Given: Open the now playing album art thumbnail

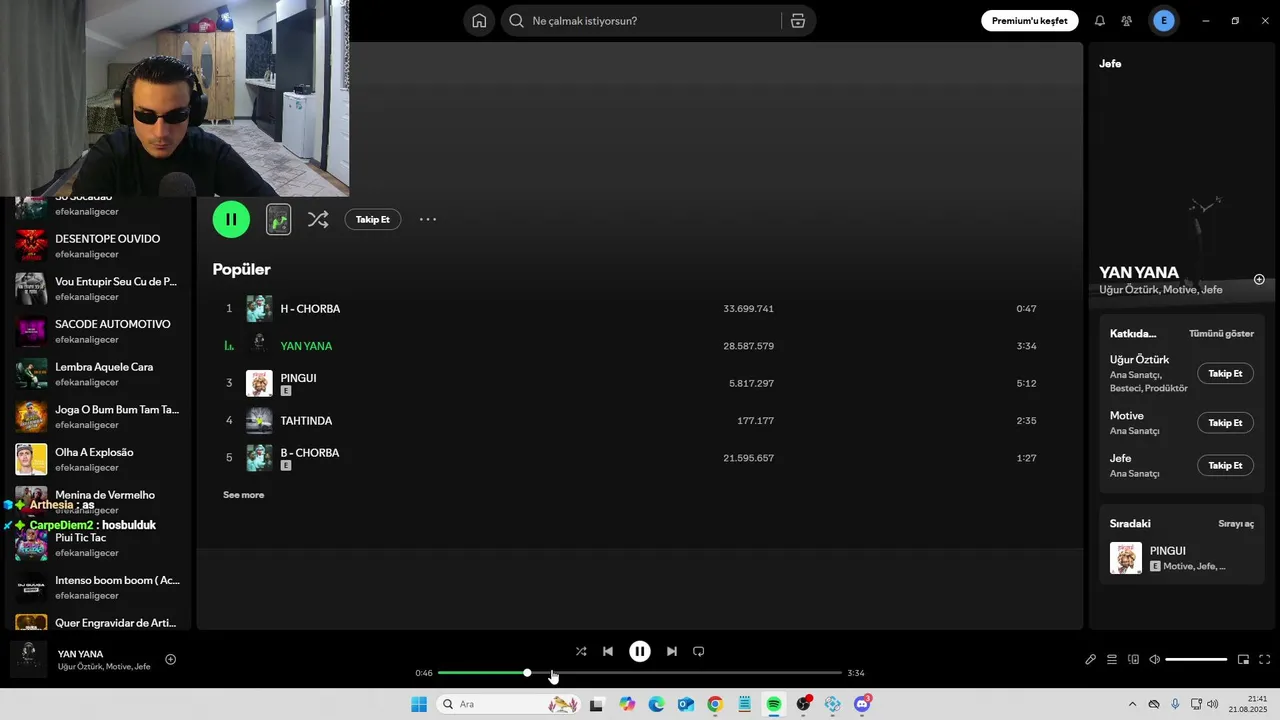Looking at the screenshot, I should coord(29,659).
